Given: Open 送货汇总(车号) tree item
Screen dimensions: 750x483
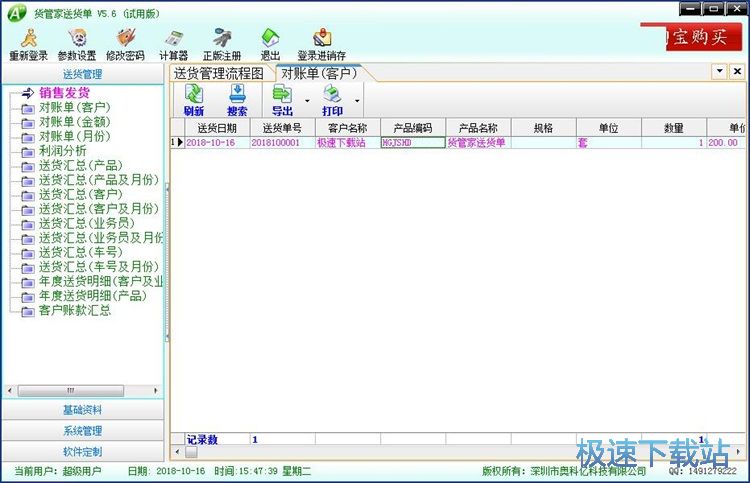Looking at the screenshot, I should tap(81, 252).
